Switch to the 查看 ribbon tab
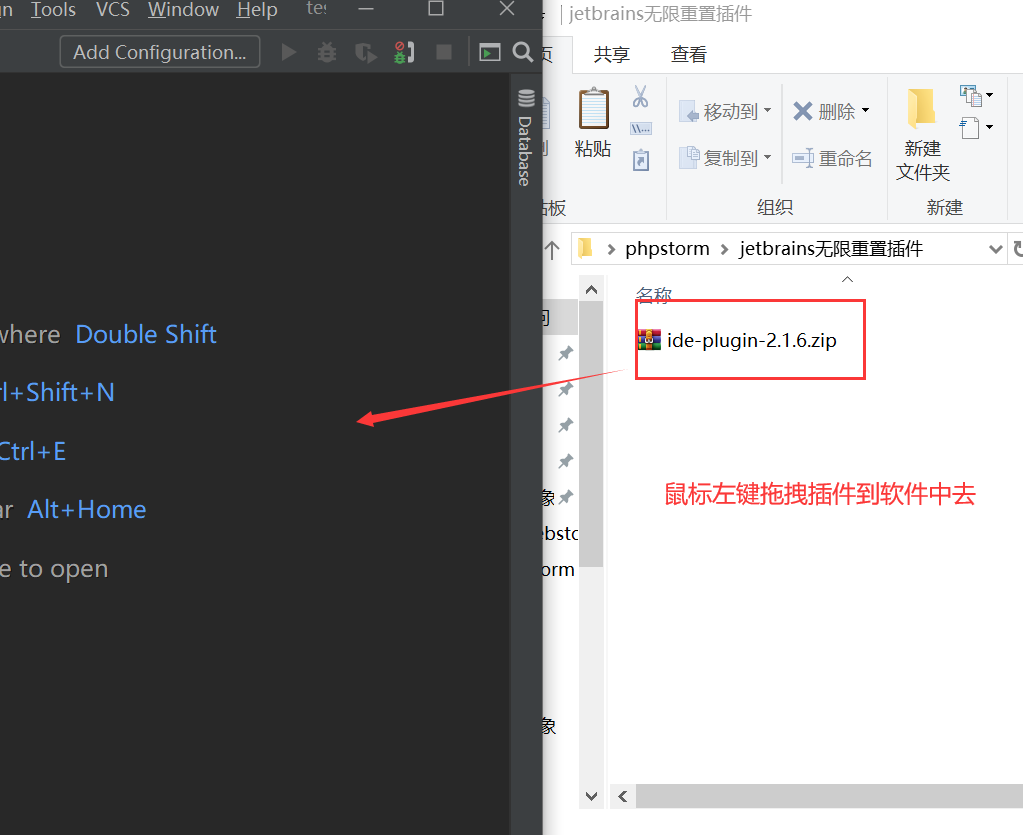Screen dimensions: 1023x835 coord(689,54)
